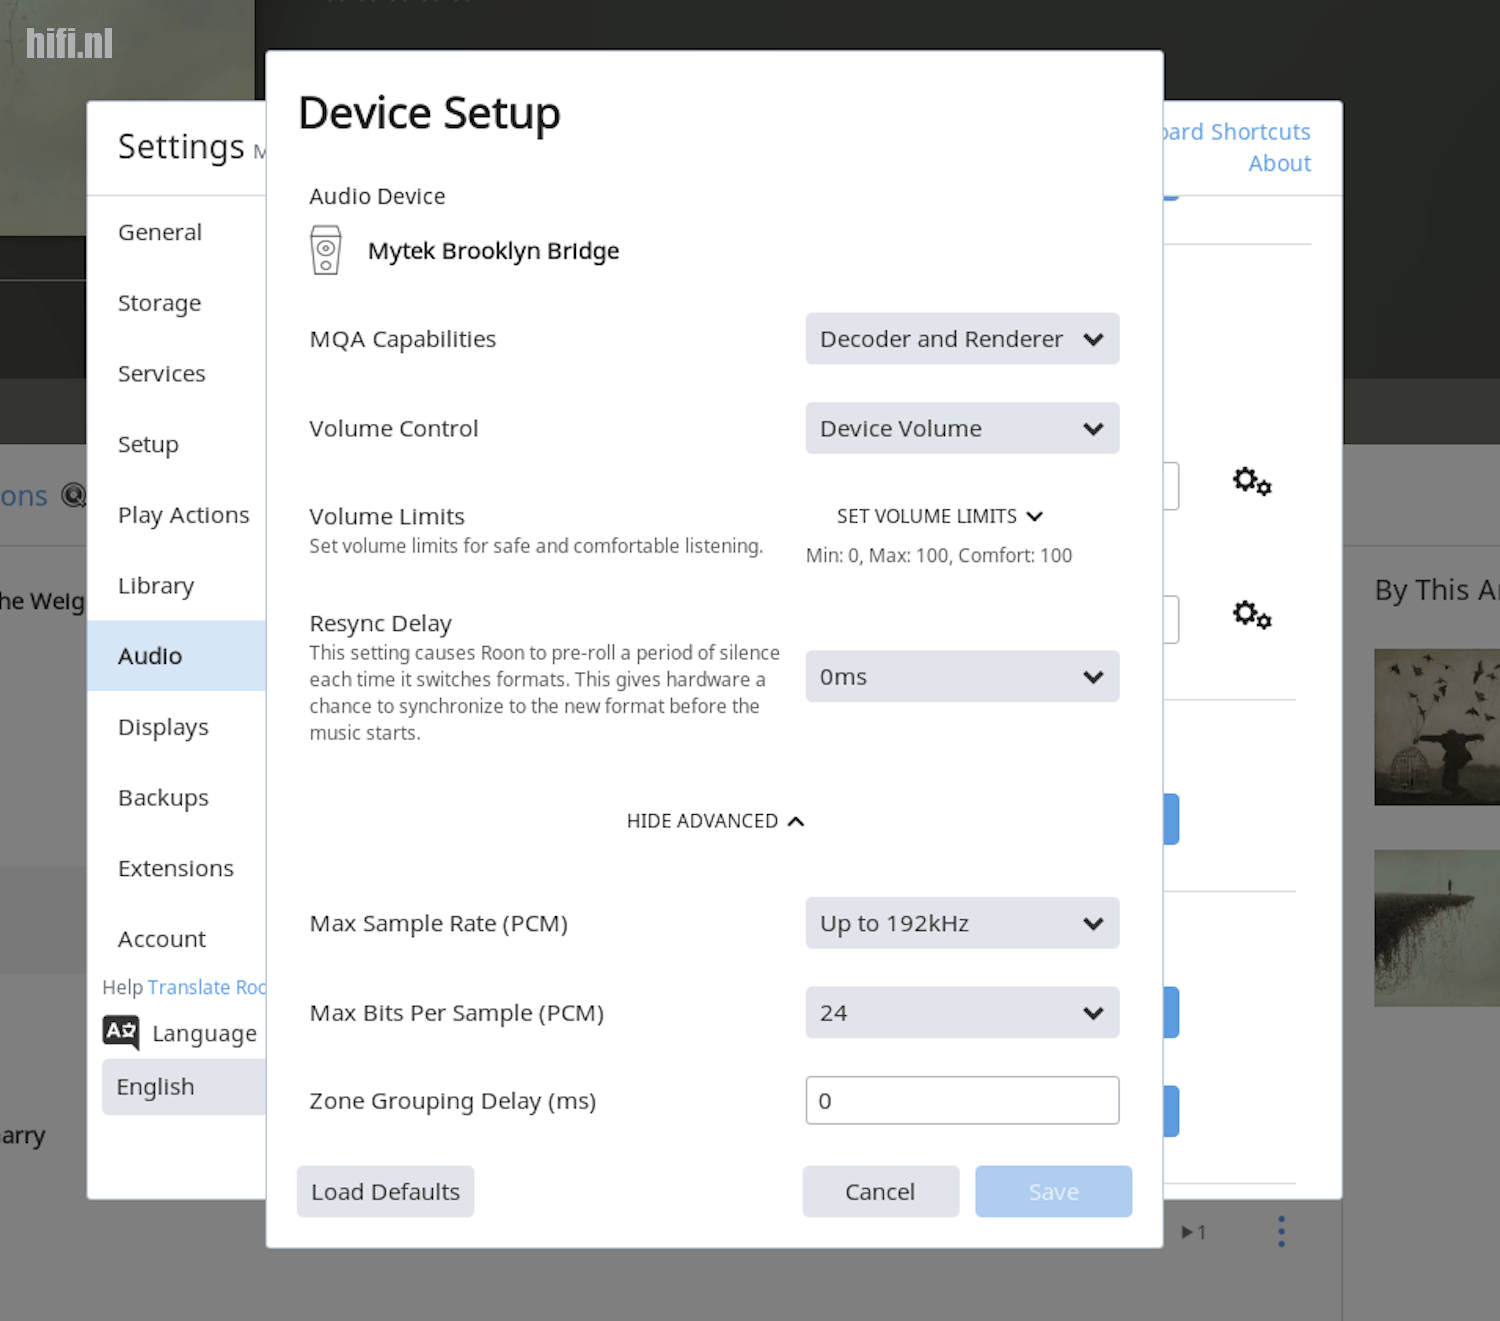The height and width of the screenshot is (1321, 1500).
Task: Open the English language dropdown
Action: pyautogui.click(x=184, y=1087)
